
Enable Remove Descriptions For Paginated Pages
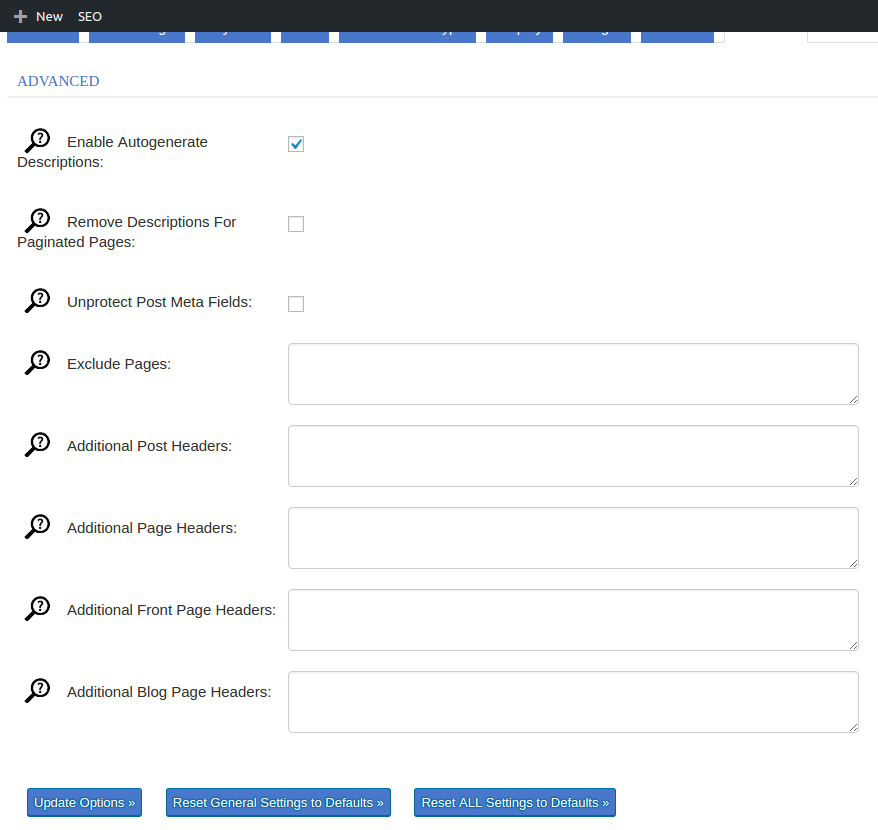(x=295, y=223)
